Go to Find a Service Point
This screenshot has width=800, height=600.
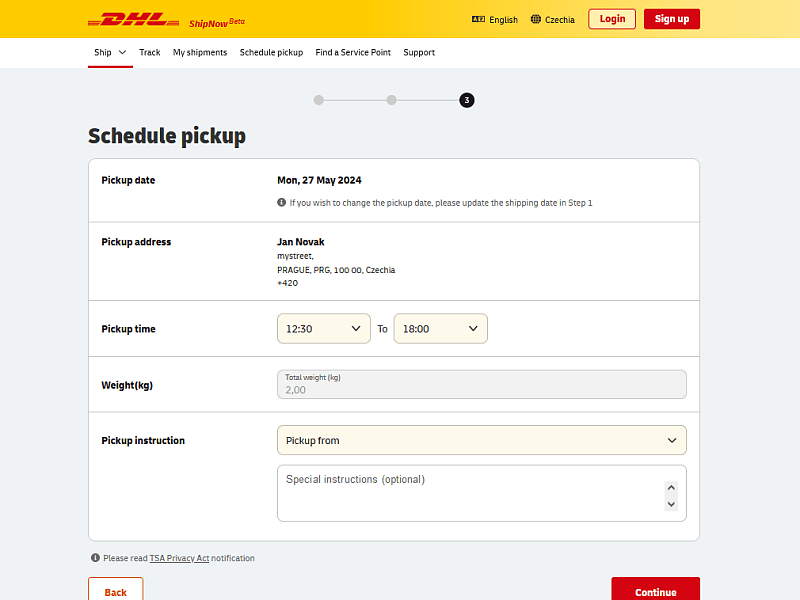click(352, 53)
